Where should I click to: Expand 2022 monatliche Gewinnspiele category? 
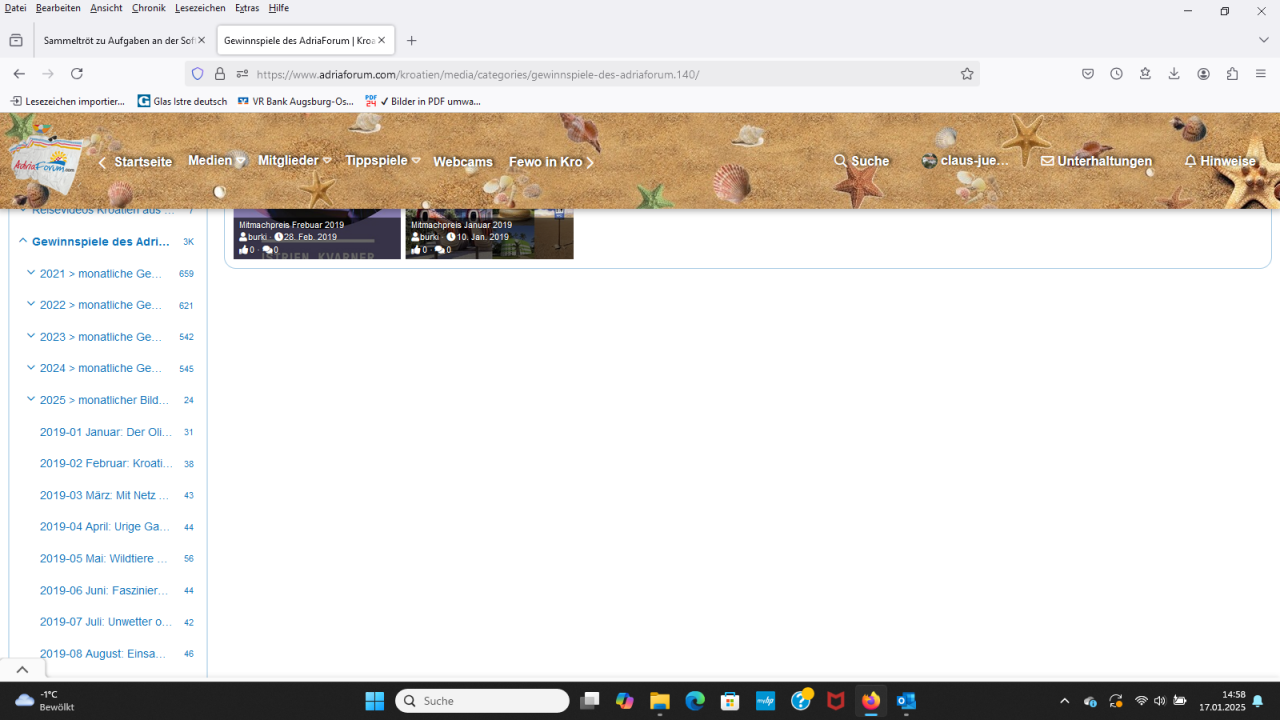31,304
